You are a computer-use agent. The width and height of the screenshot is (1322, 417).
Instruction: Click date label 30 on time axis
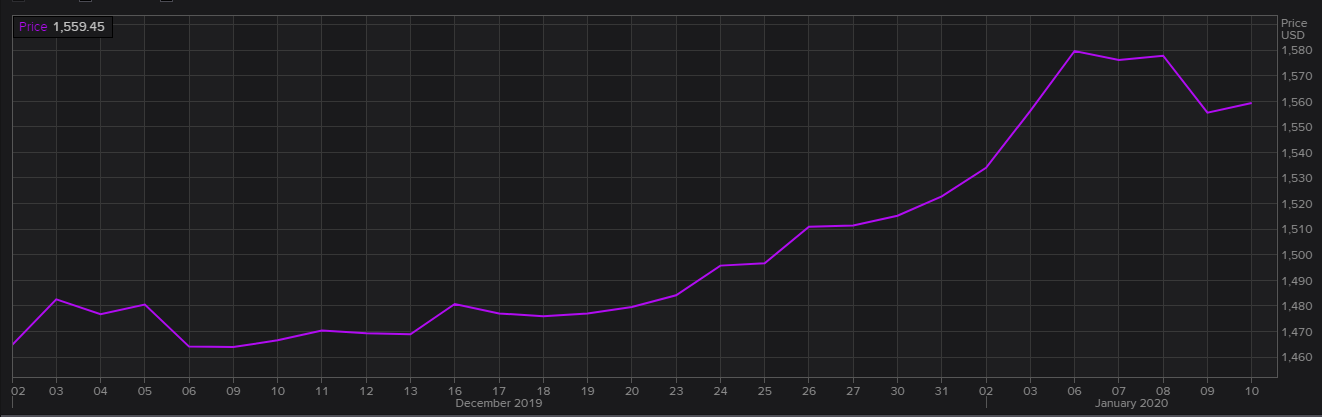pyautogui.click(x=897, y=391)
